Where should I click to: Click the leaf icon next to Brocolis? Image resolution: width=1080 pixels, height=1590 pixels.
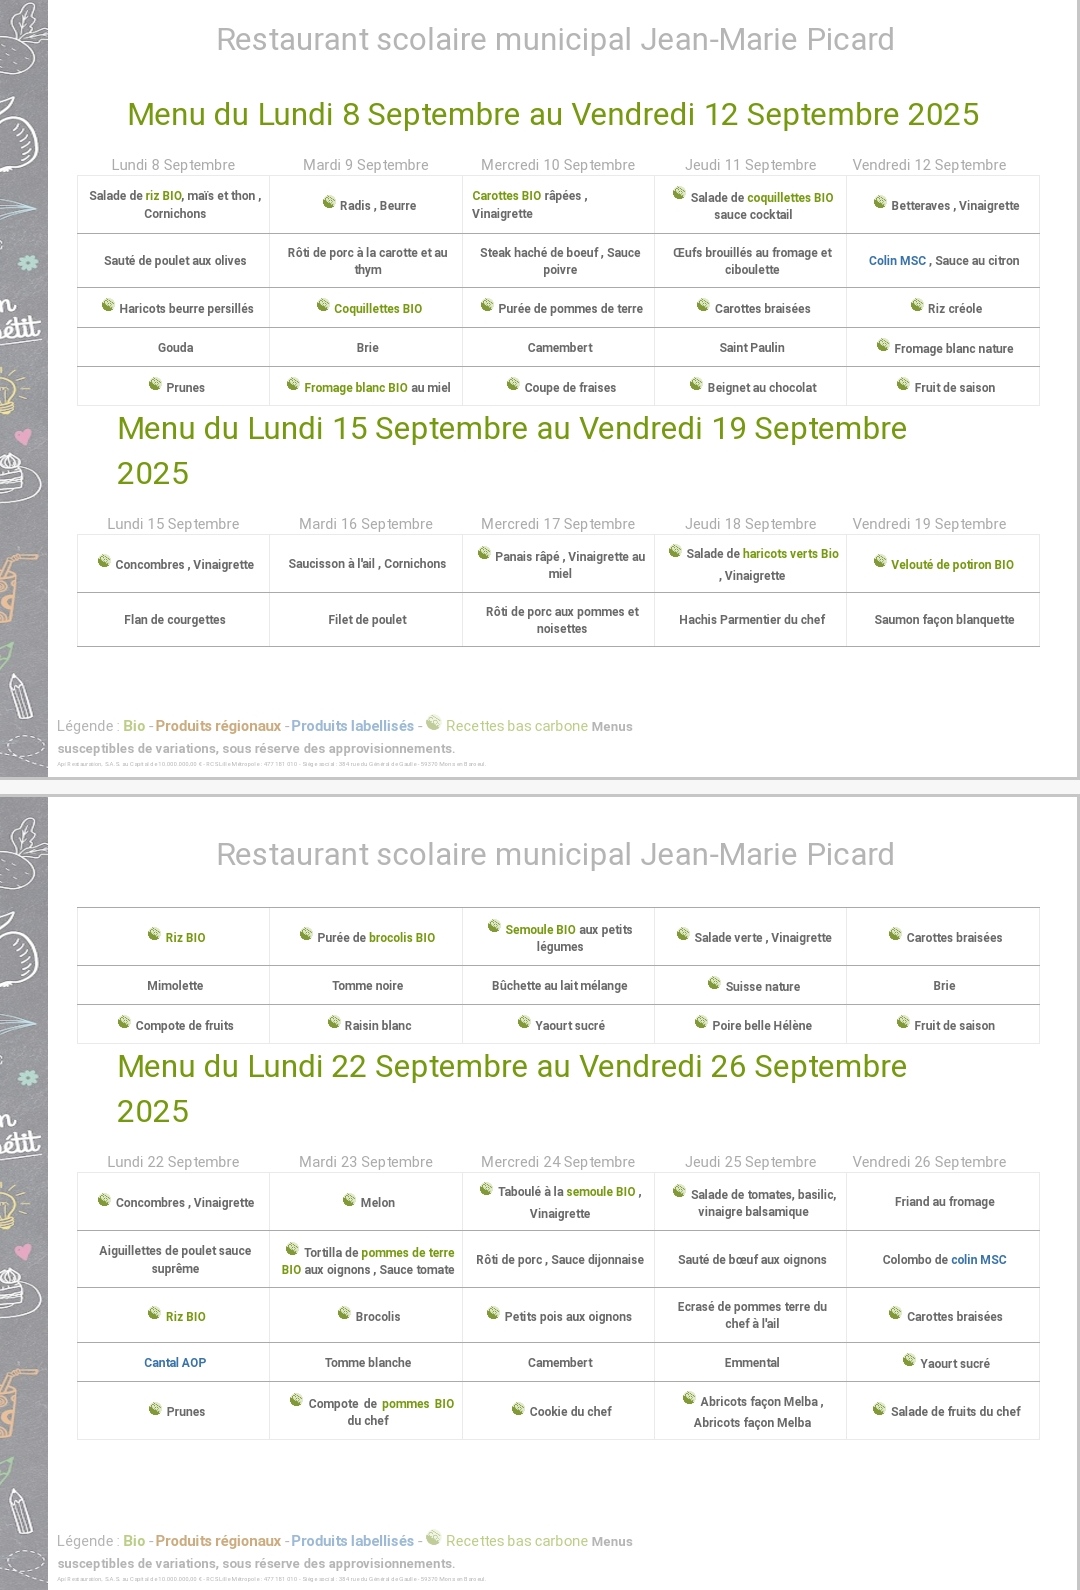coord(344,1314)
